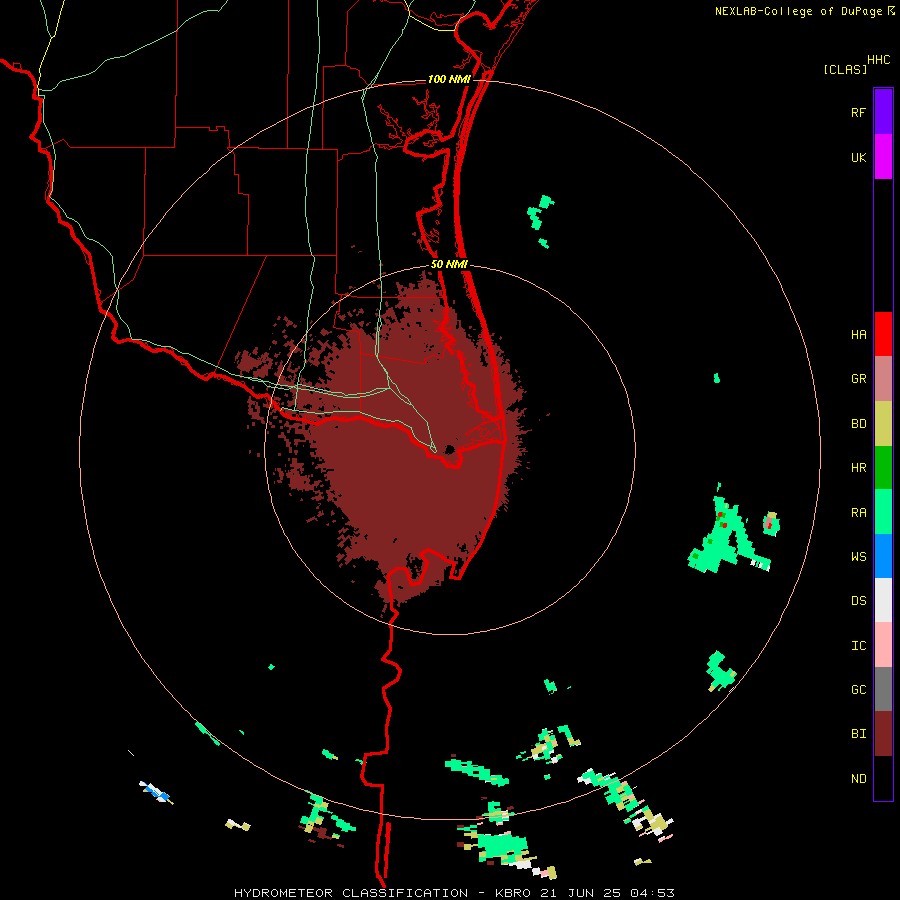The height and width of the screenshot is (900, 900).
Task: Click the IC light pink legend swatch
Action: [x=883, y=645]
